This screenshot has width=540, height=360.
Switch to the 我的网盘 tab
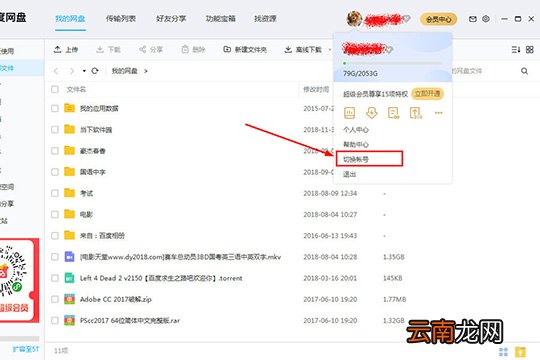(70, 19)
